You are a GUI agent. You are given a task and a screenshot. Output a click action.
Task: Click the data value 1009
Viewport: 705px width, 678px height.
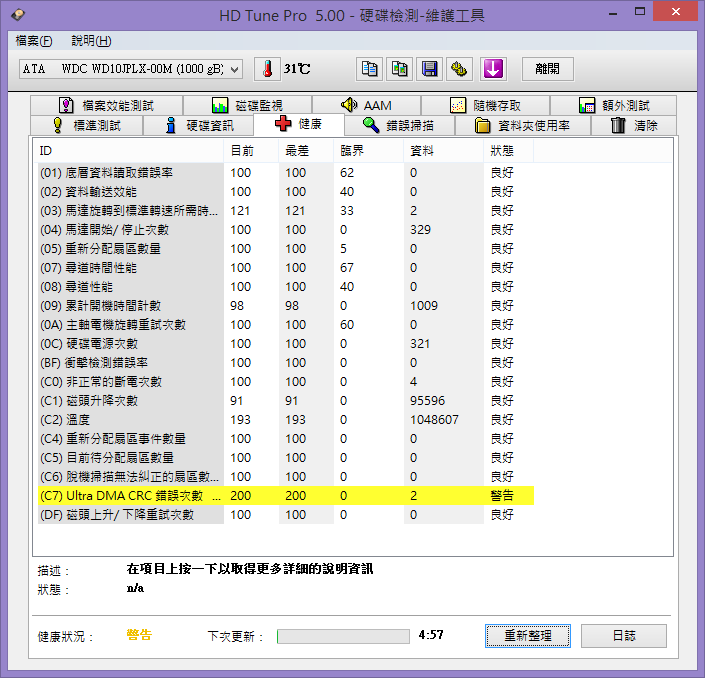424,306
